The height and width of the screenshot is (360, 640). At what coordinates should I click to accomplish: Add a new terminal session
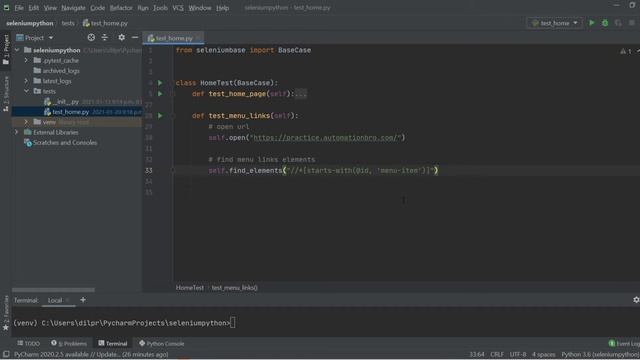tap(83, 300)
